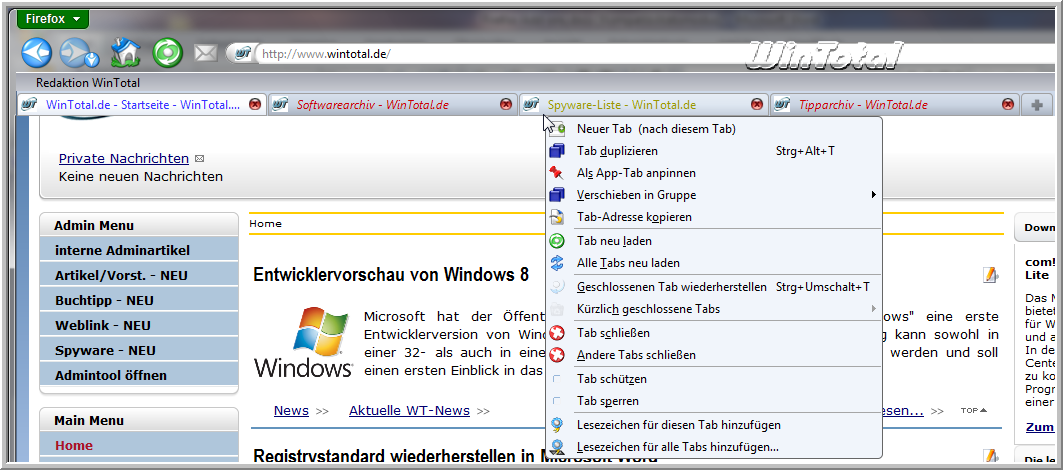Click the Lesezeichen für alle Tabs icon
1063x470 pixels.
pos(557,447)
